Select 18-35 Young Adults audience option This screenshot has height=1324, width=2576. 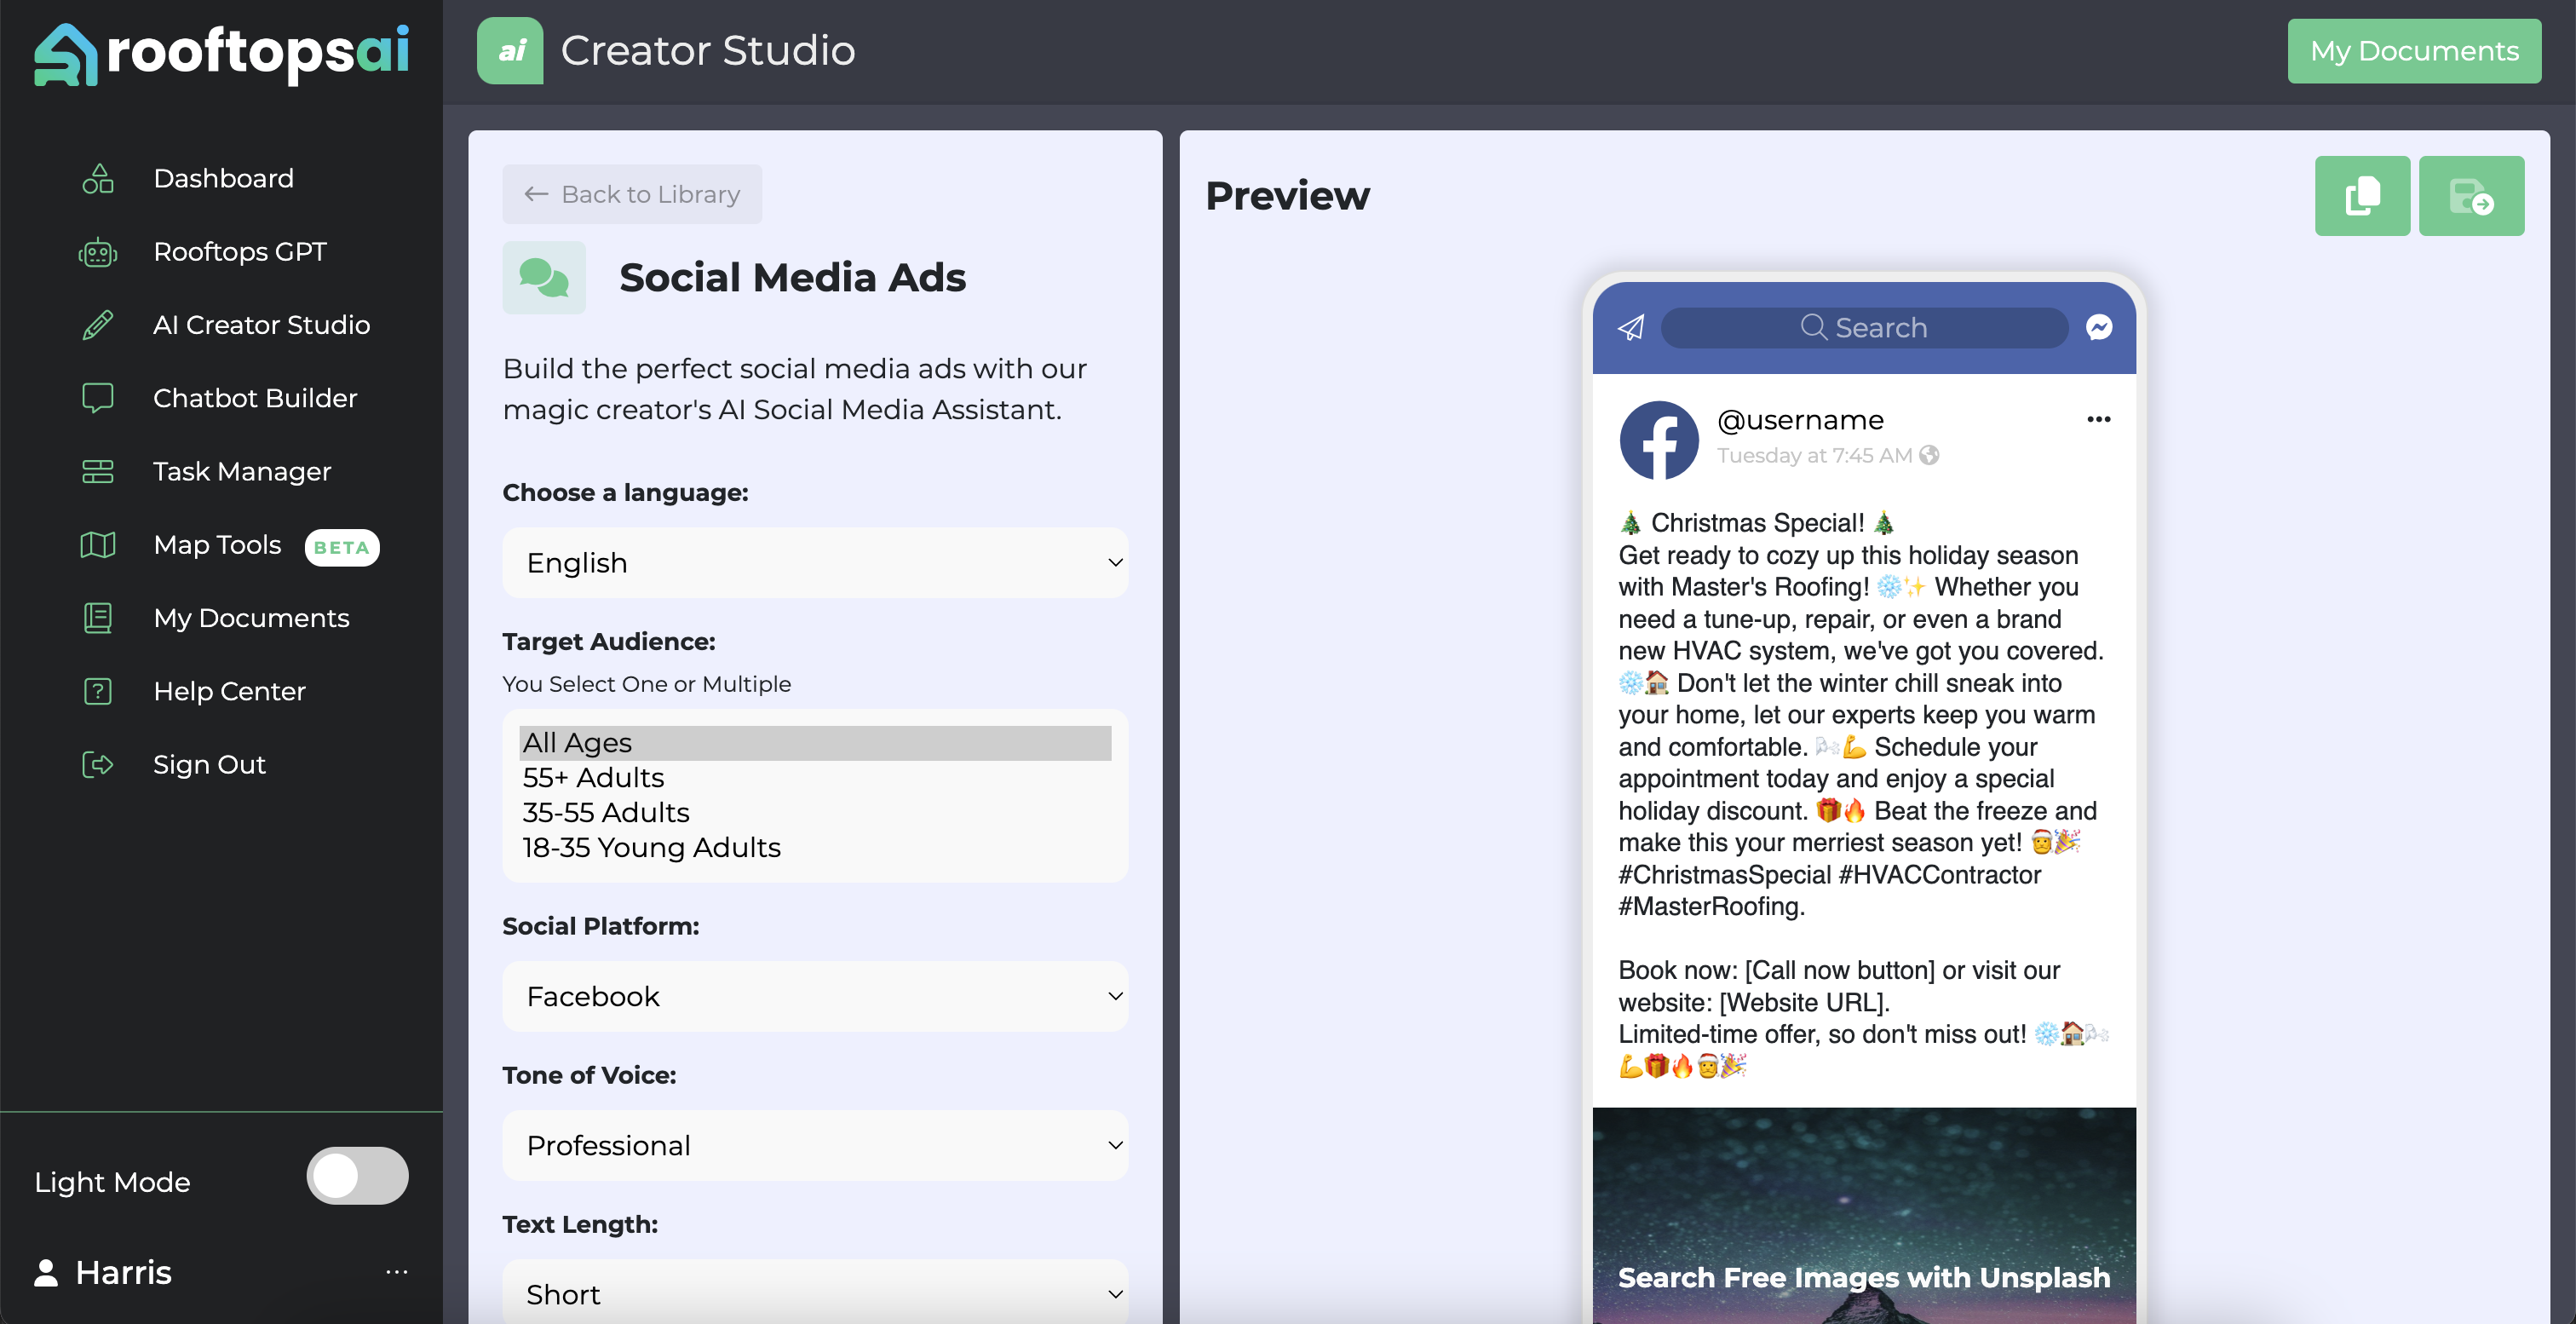coord(651,848)
